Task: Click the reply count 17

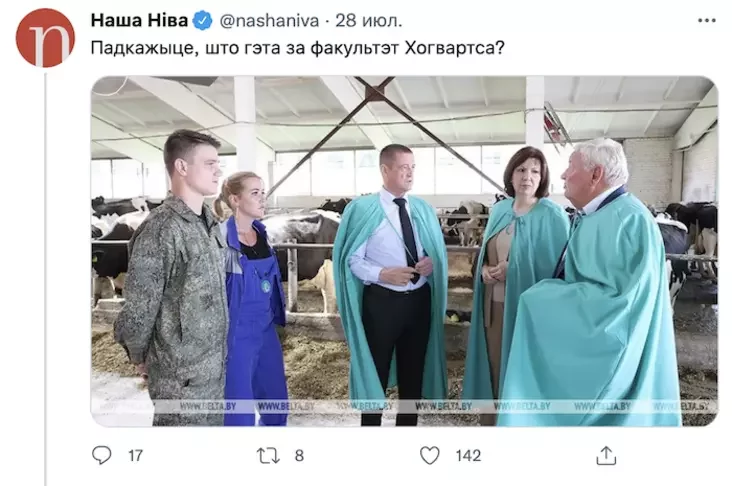Action: pyautogui.click(x=135, y=456)
